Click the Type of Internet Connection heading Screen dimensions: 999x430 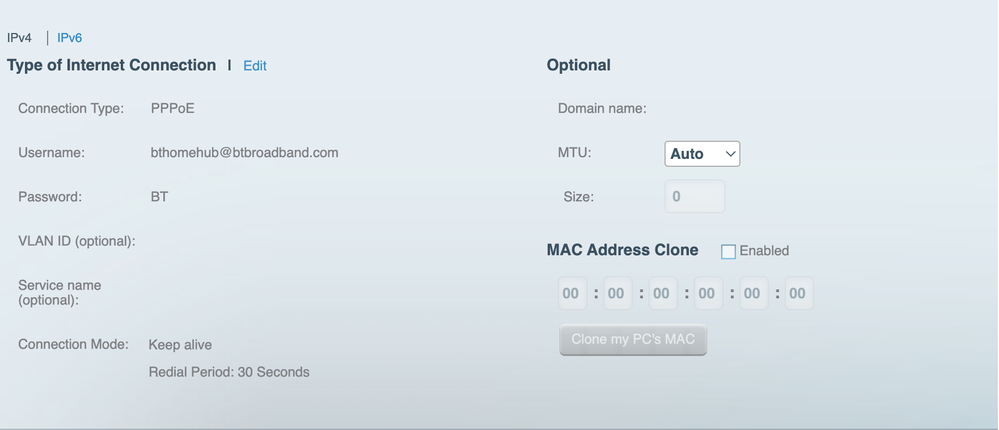click(x=111, y=65)
